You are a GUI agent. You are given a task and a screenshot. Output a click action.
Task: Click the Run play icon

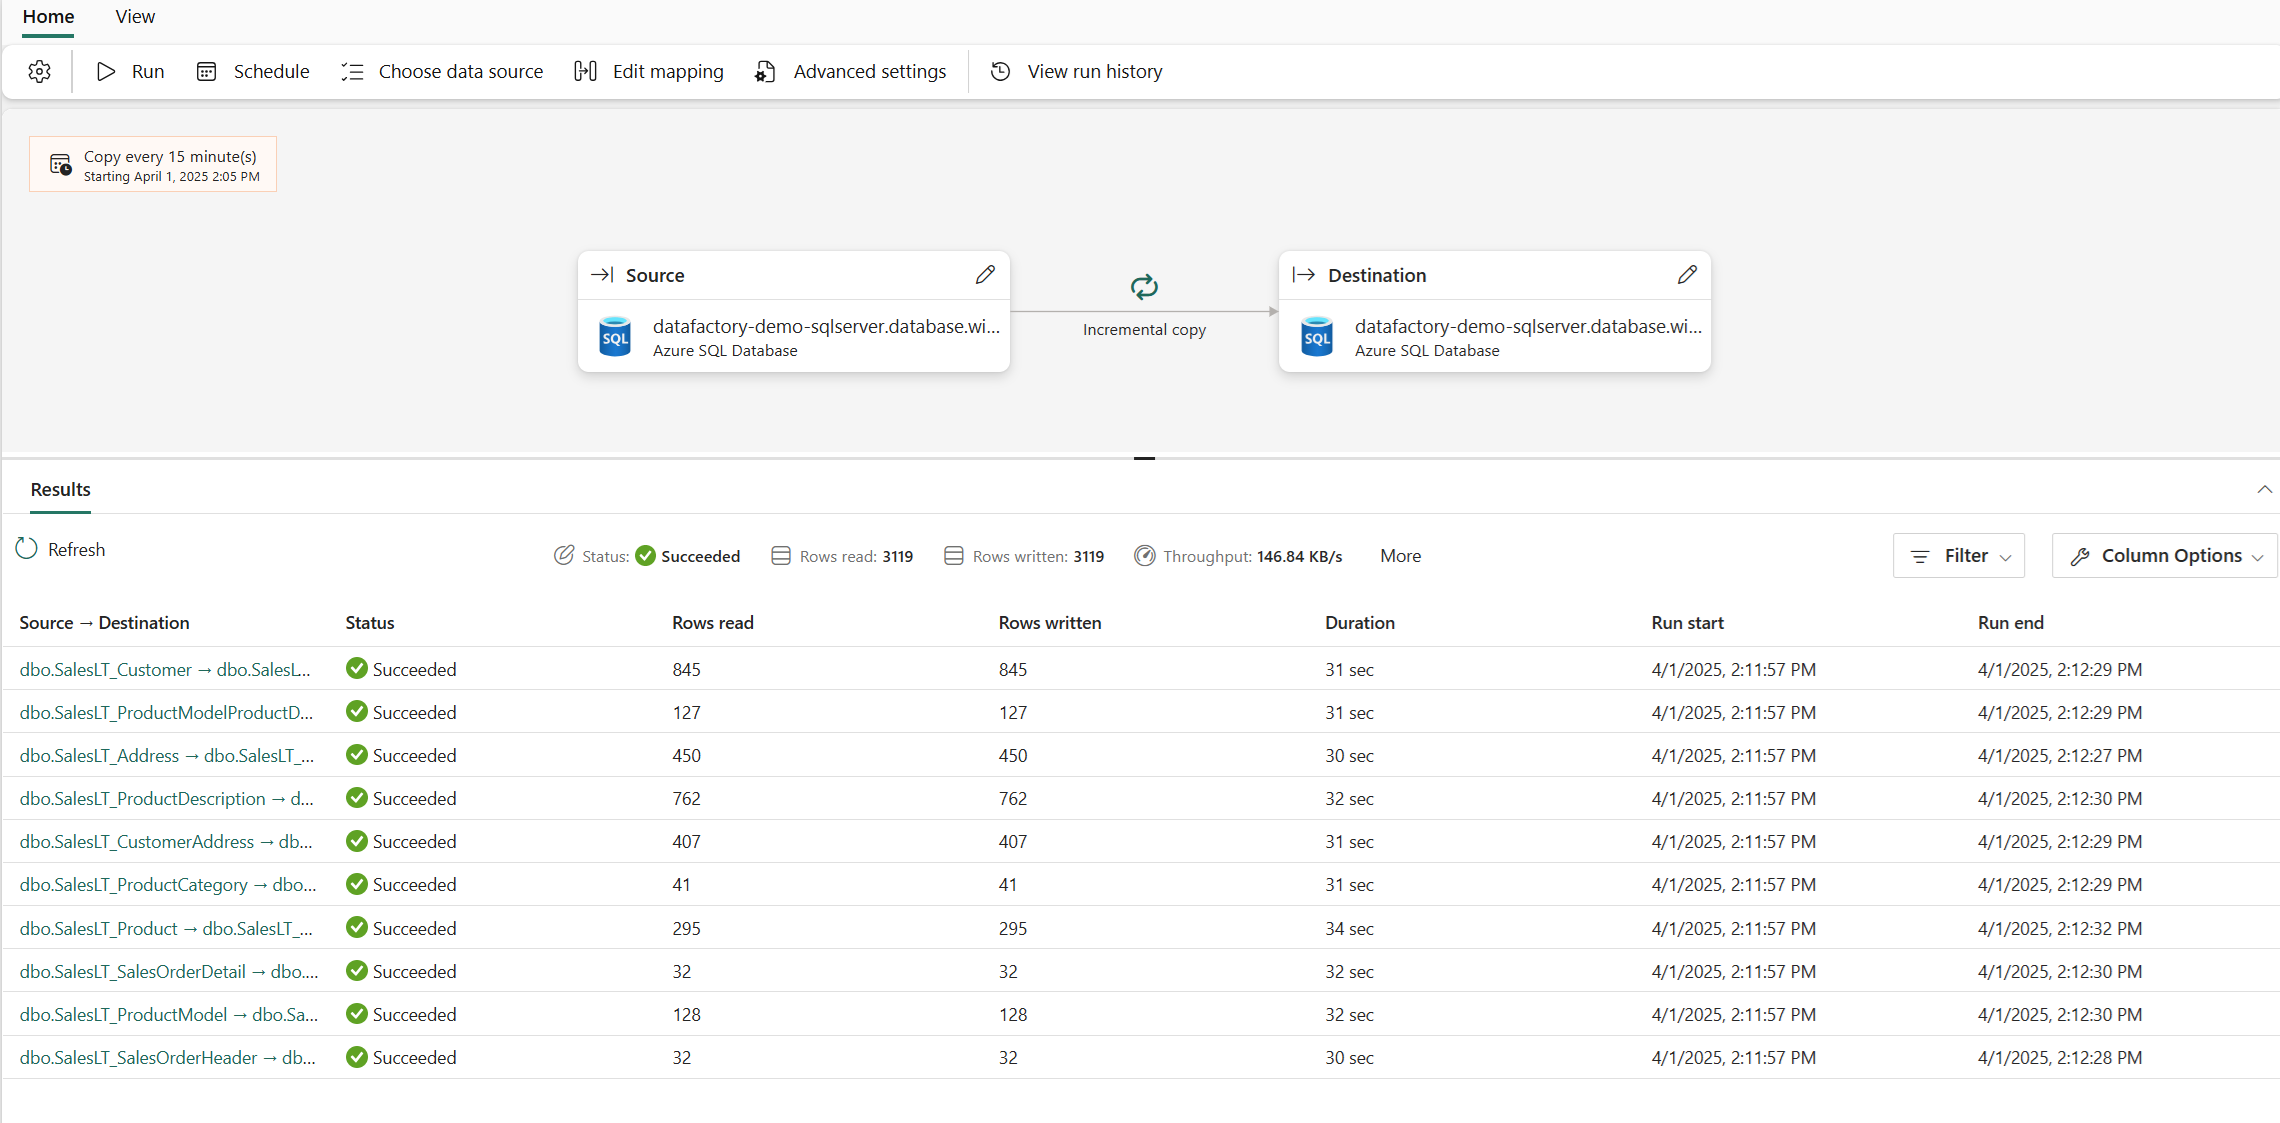106,71
